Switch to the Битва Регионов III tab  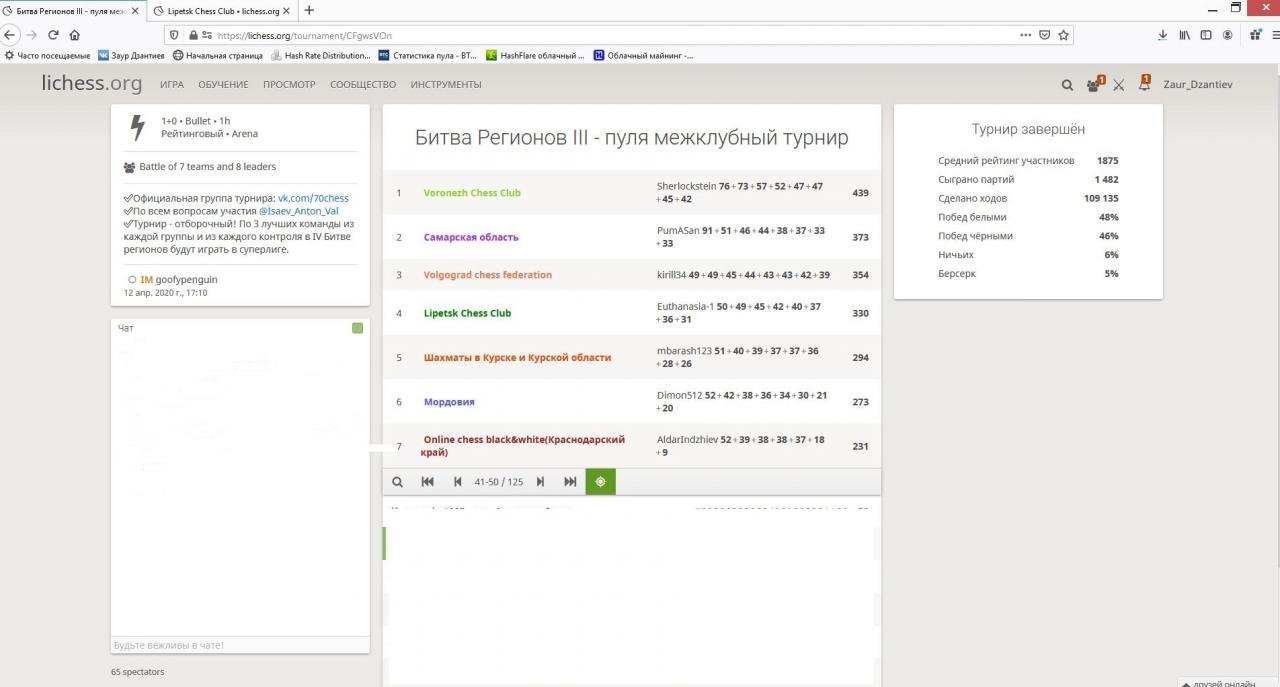72,10
